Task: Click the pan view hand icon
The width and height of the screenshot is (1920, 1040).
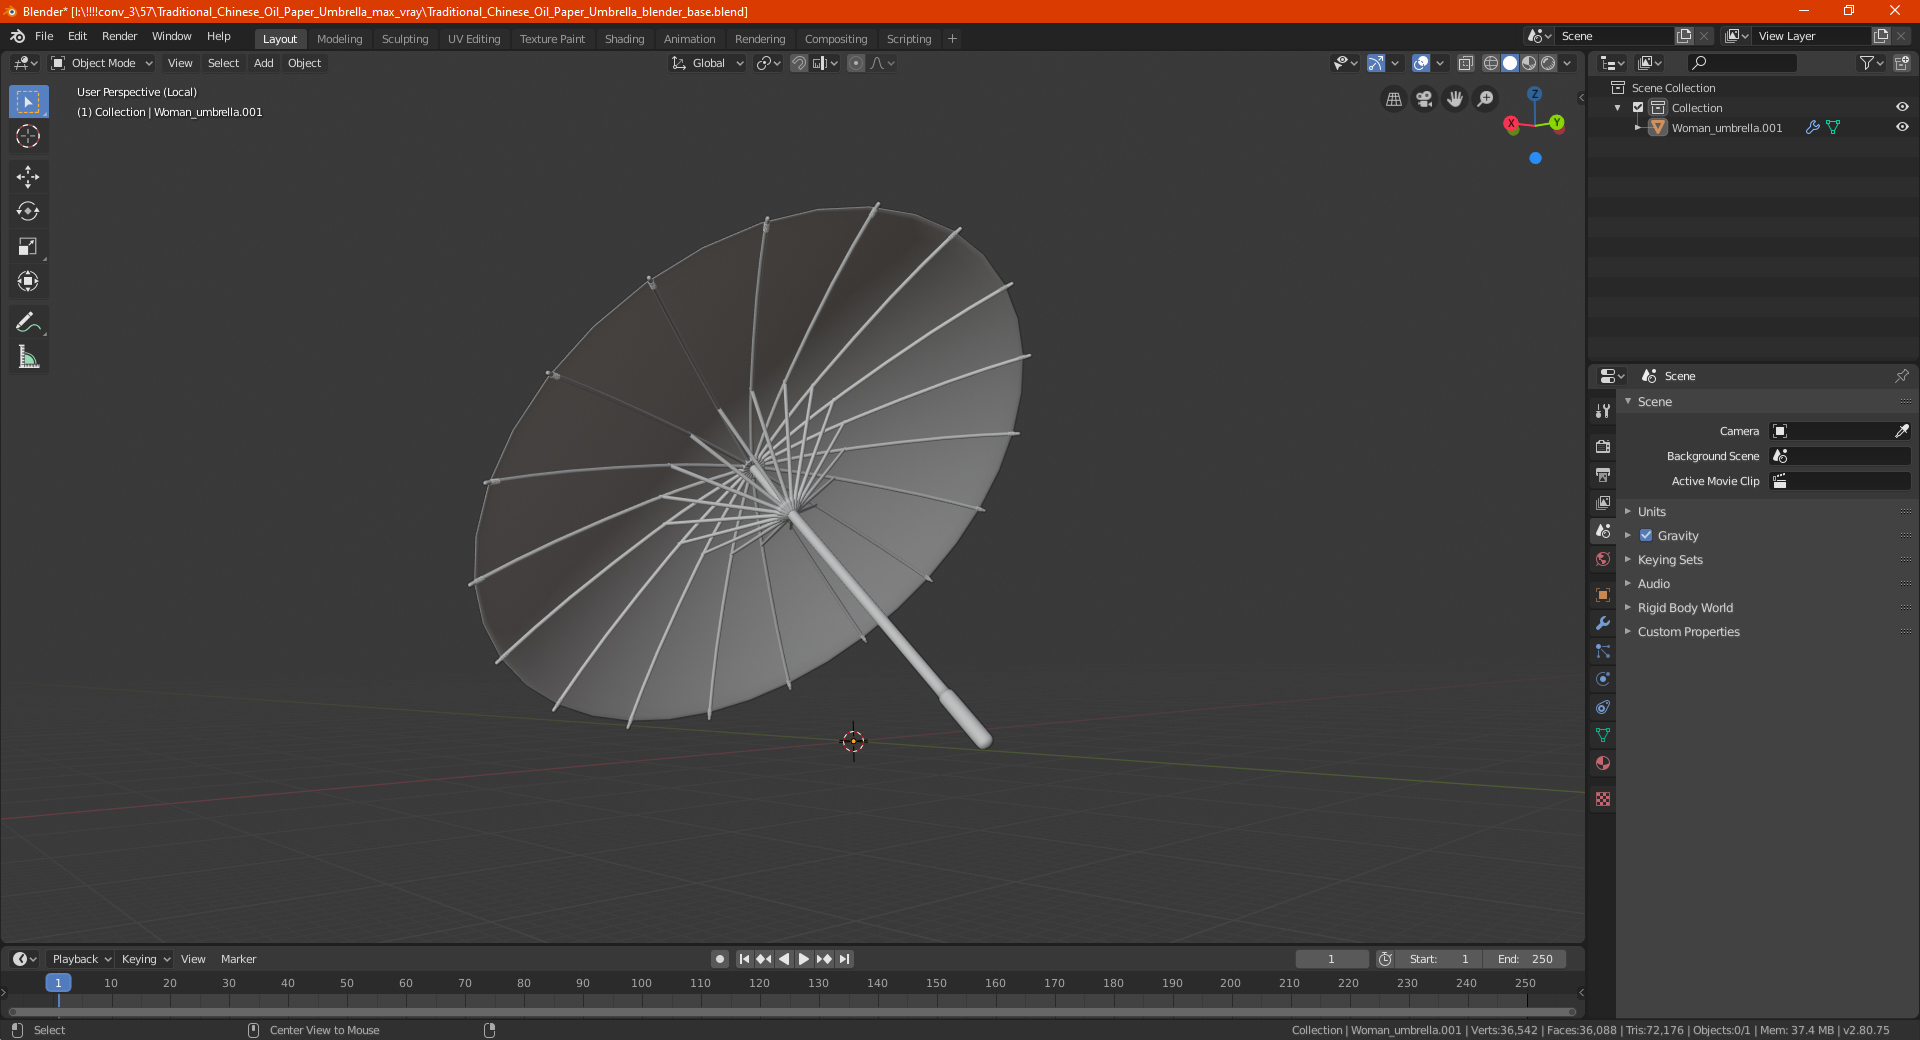Action: click(1455, 99)
